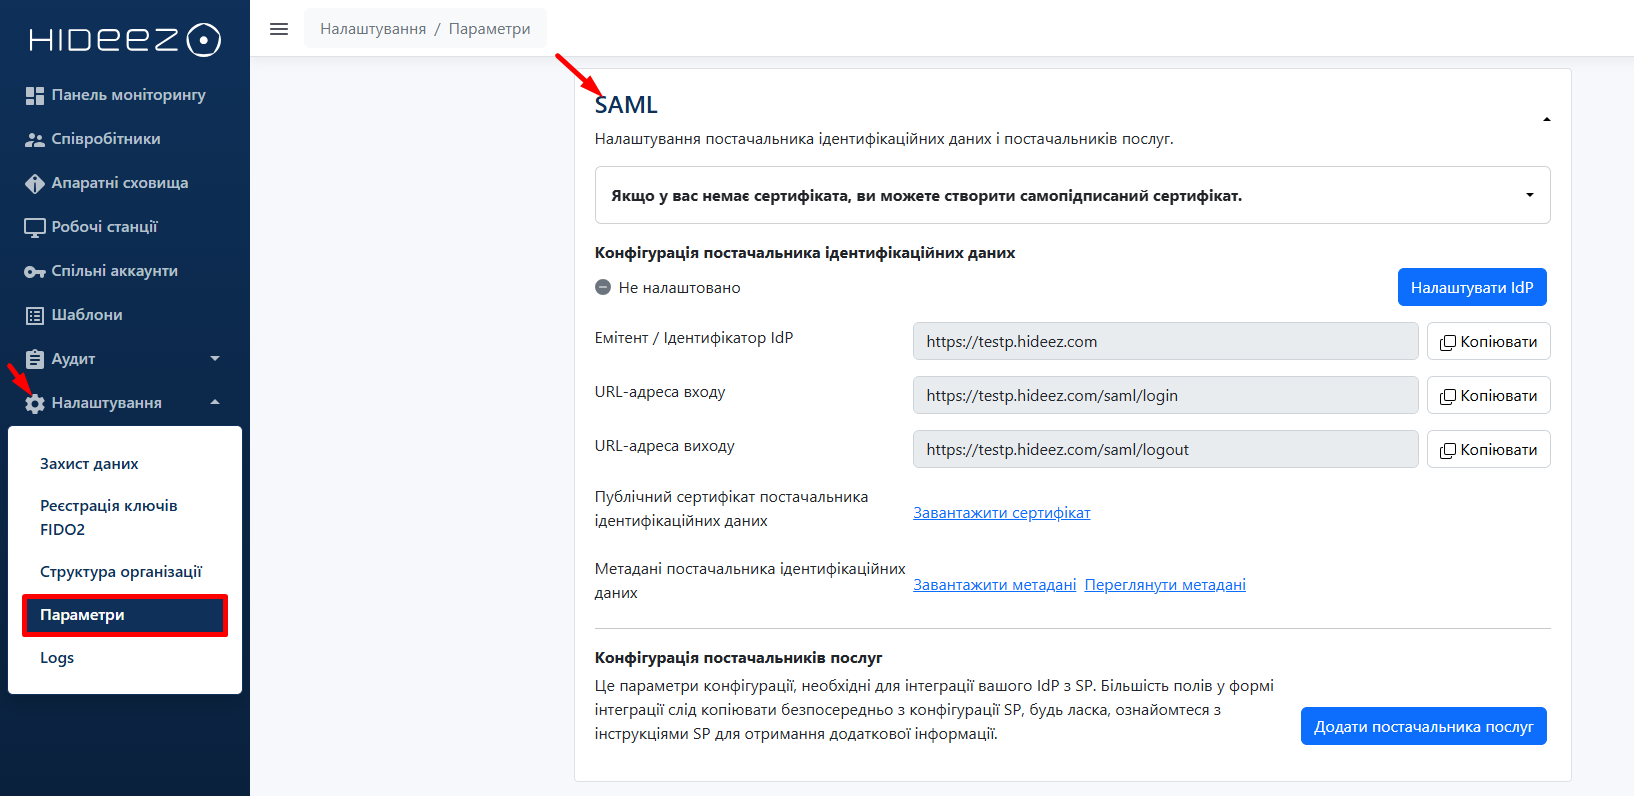Viewport: 1634px width, 796px height.
Task: Click the Налаштування gear icon
Action: pyautogui.click(x=35, y=403)
